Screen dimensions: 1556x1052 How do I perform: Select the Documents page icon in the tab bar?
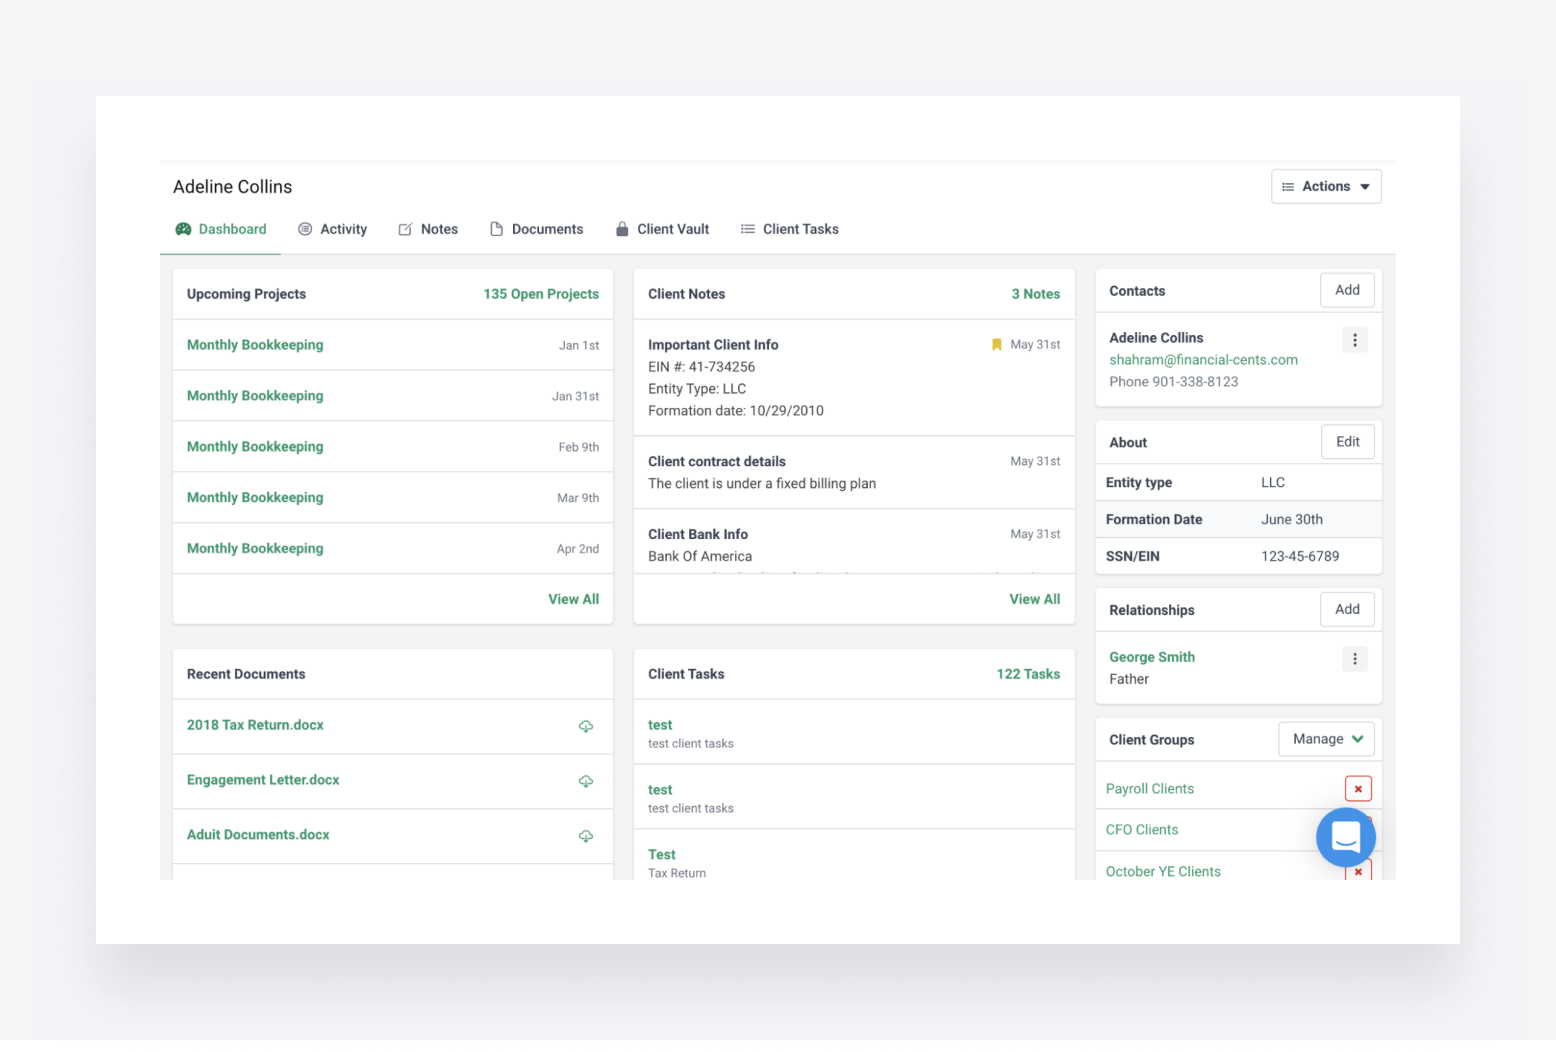497,229
